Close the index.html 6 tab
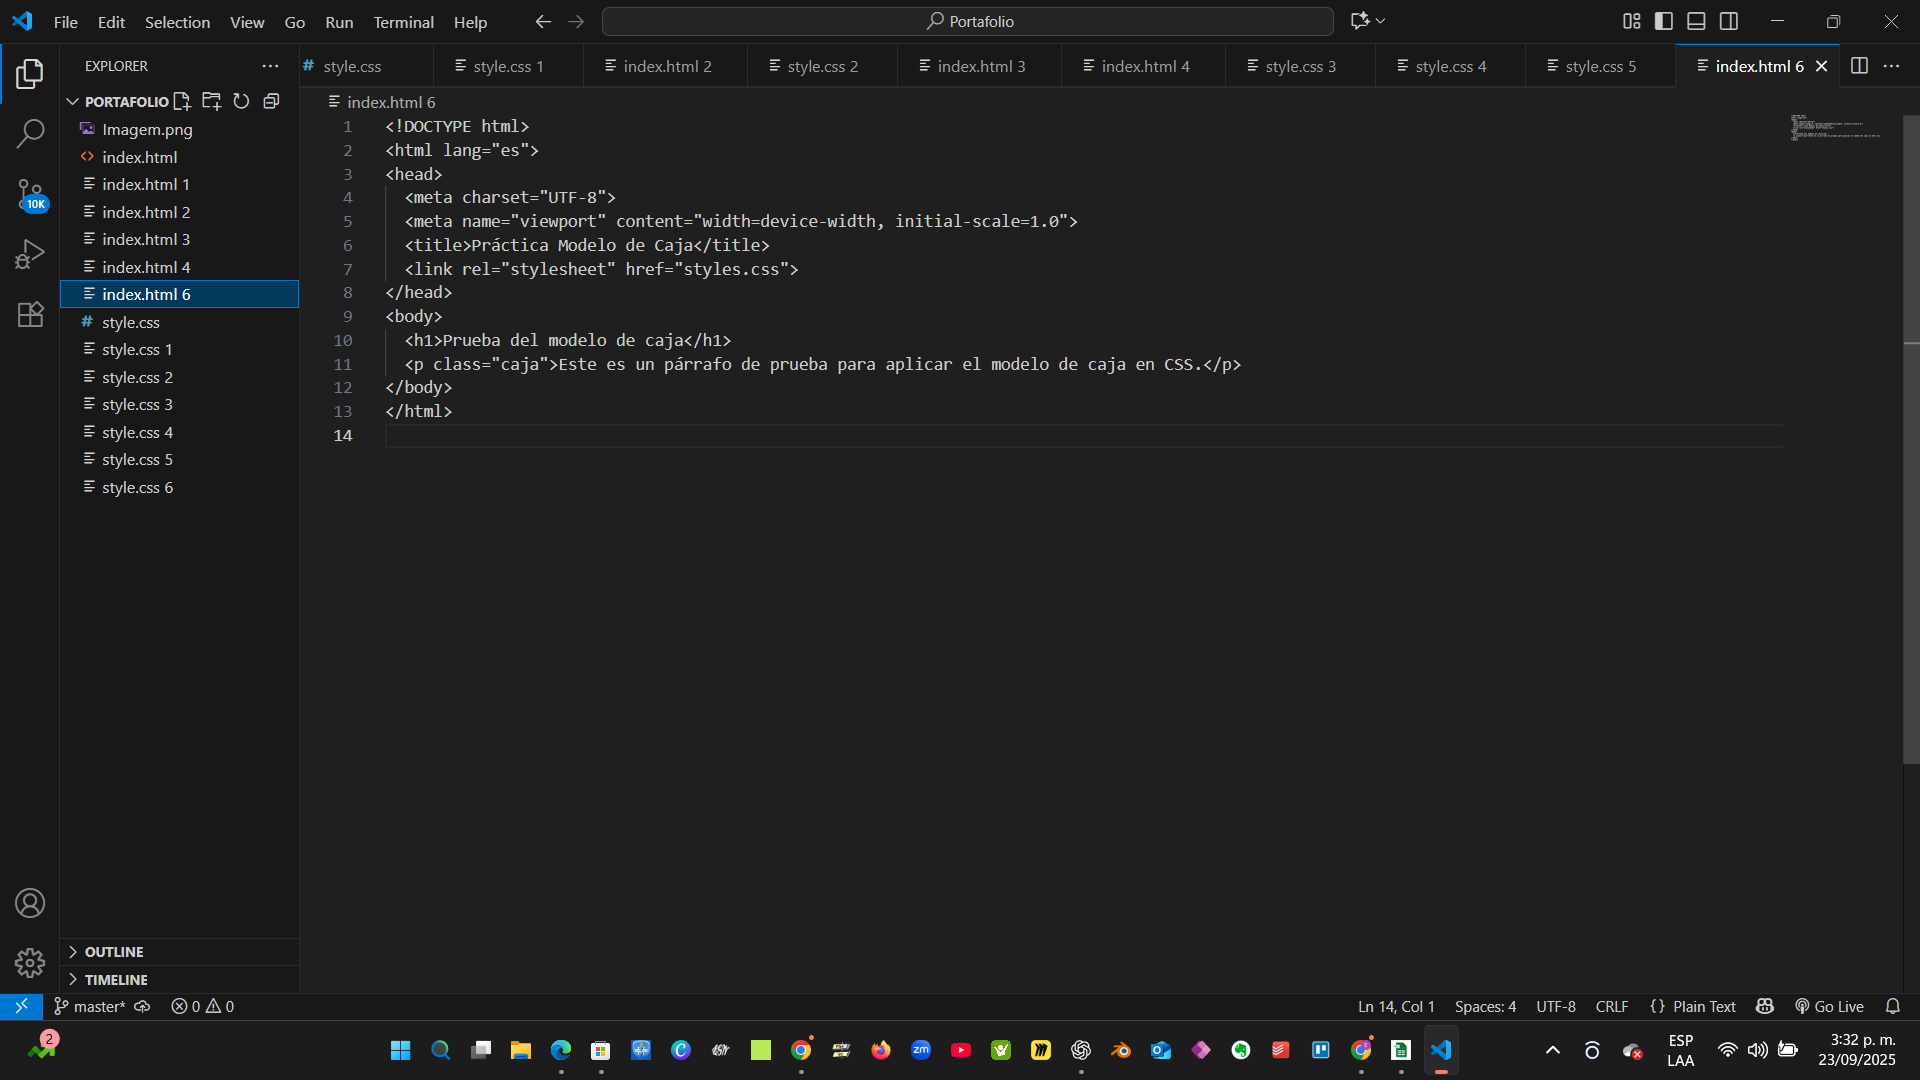 point(1821,66)
